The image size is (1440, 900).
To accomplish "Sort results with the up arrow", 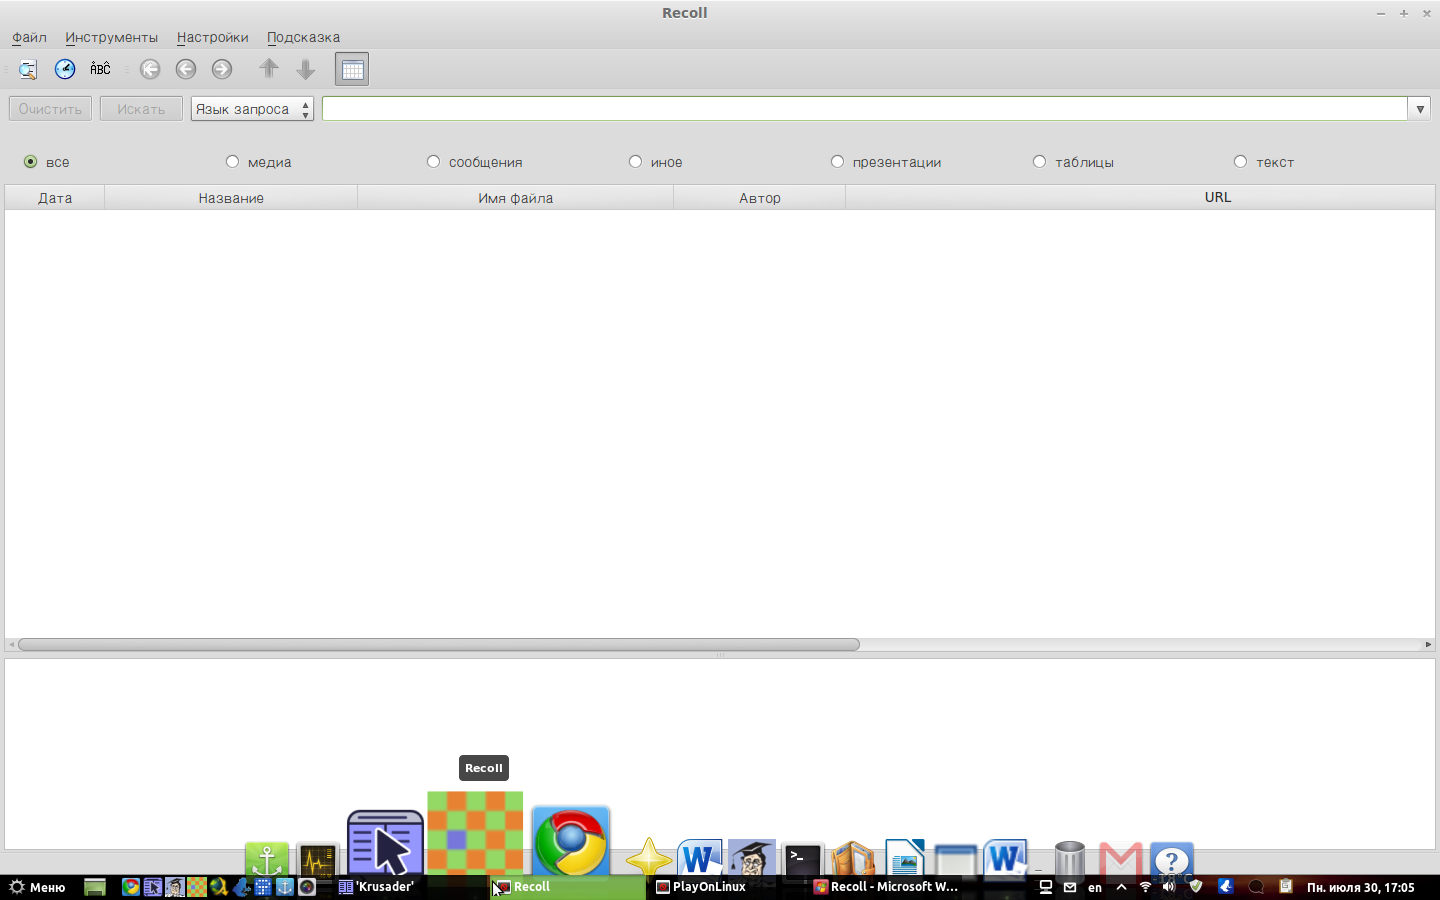I will click(x=269, y=69).
